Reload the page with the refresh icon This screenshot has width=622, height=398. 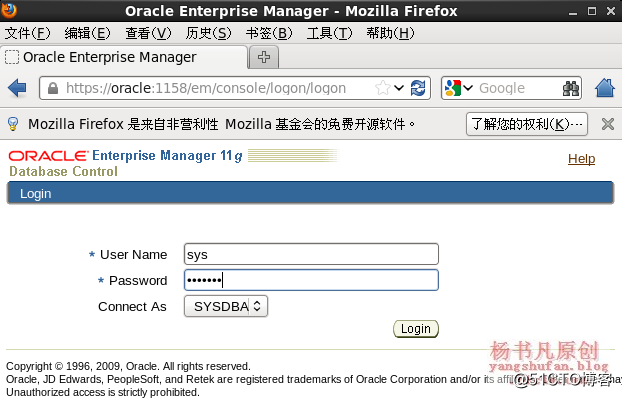tap(418, 88)
